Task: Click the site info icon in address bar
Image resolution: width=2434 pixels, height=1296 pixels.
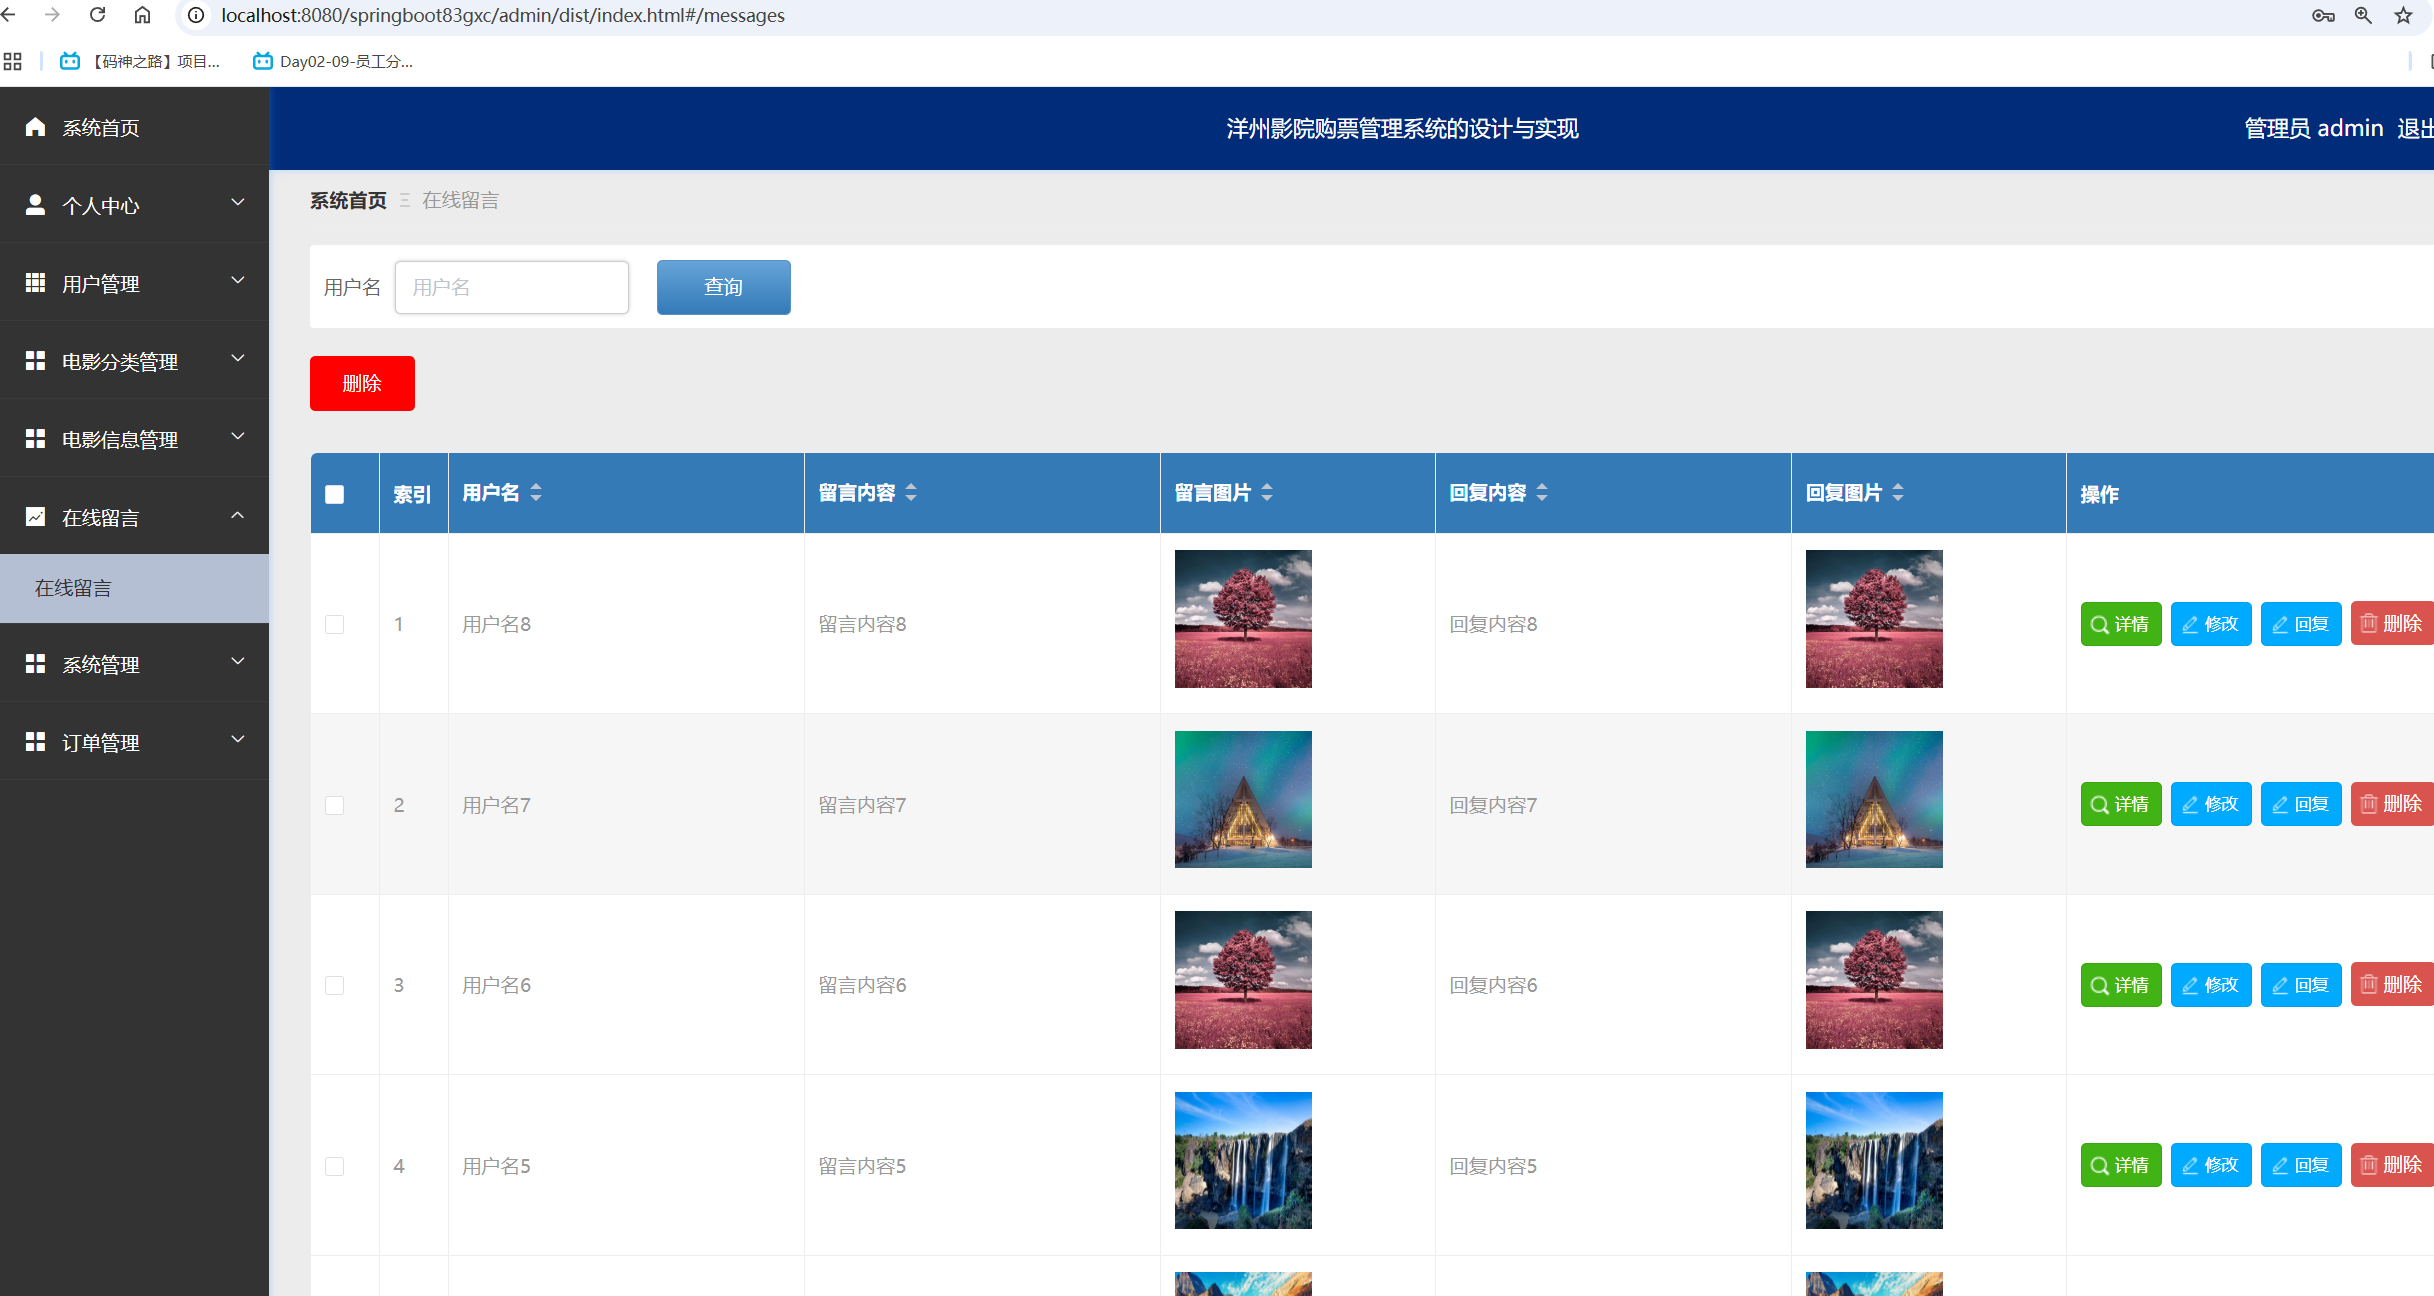Action: click(x=196, y=15)
